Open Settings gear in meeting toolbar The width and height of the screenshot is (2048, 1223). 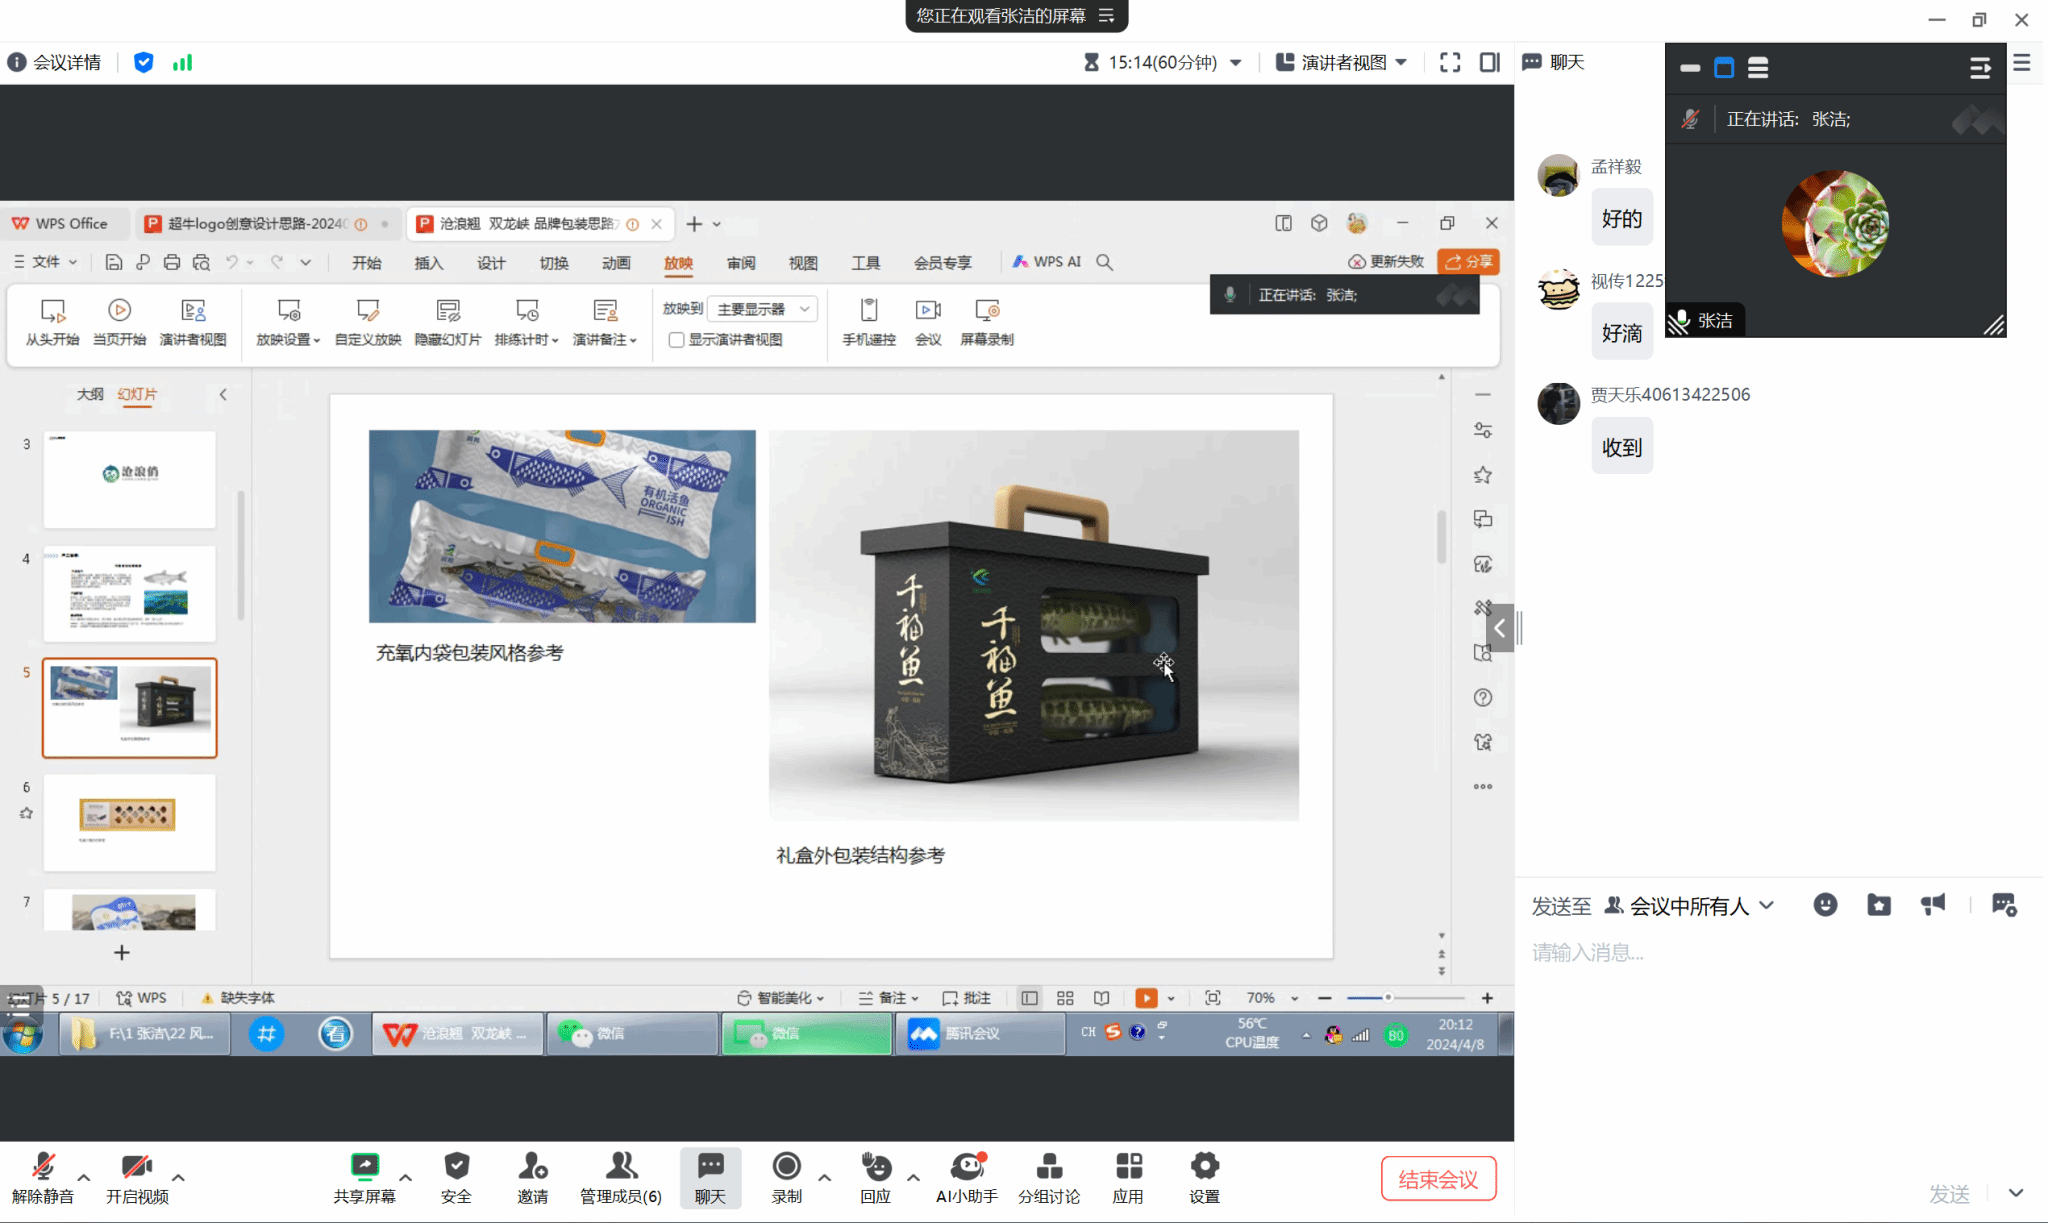pos(1204,1177)
